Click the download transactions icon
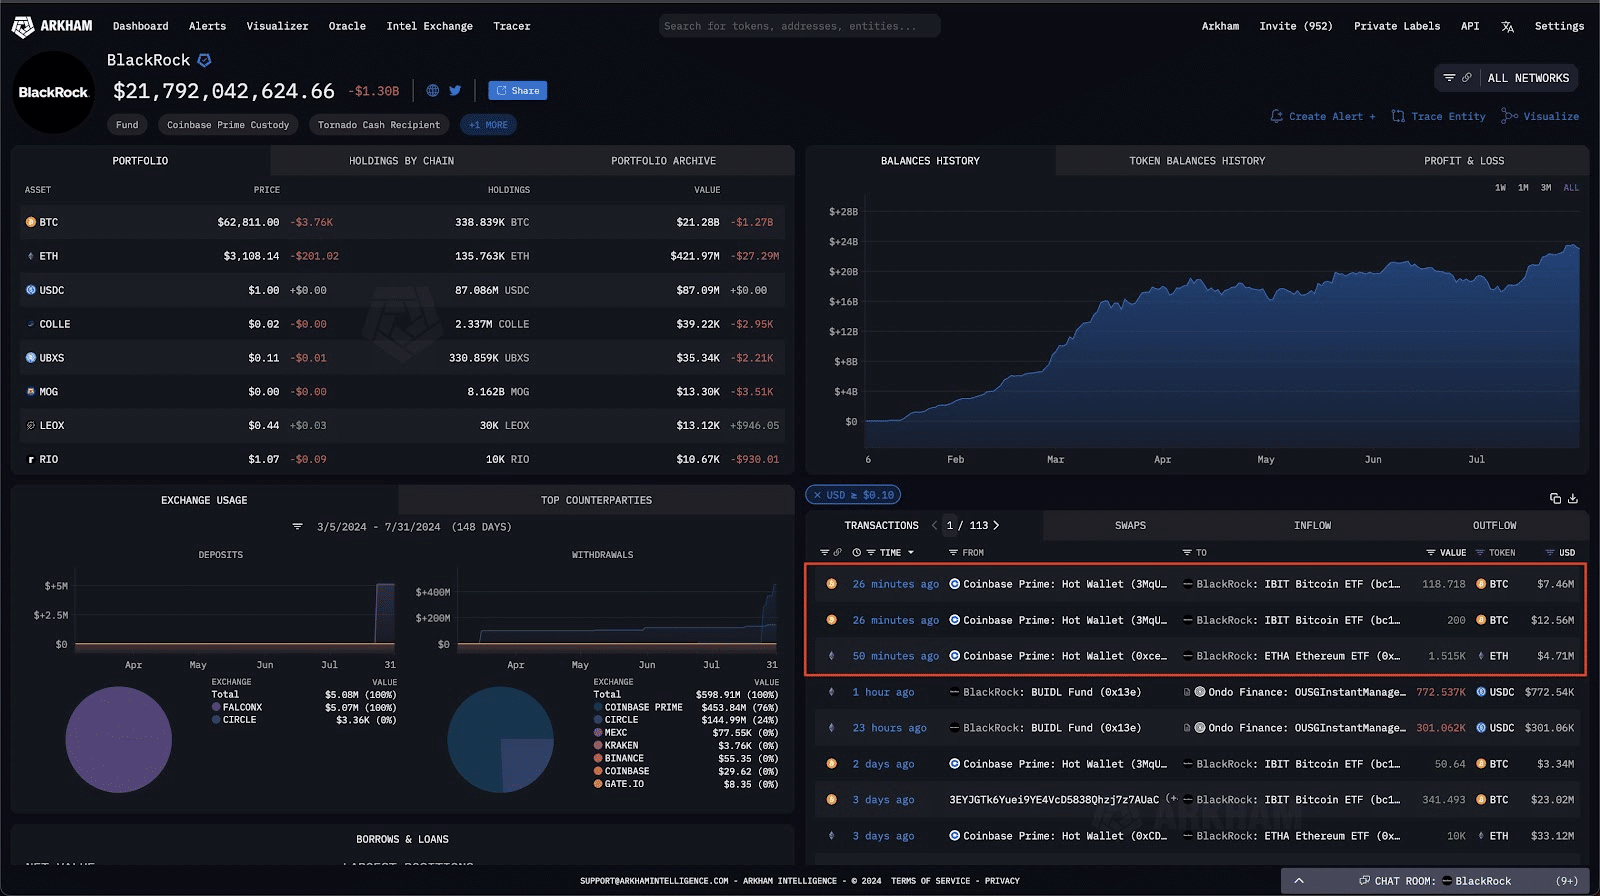This screenshot has height=896, width=1600. [x=1573, y=498]
